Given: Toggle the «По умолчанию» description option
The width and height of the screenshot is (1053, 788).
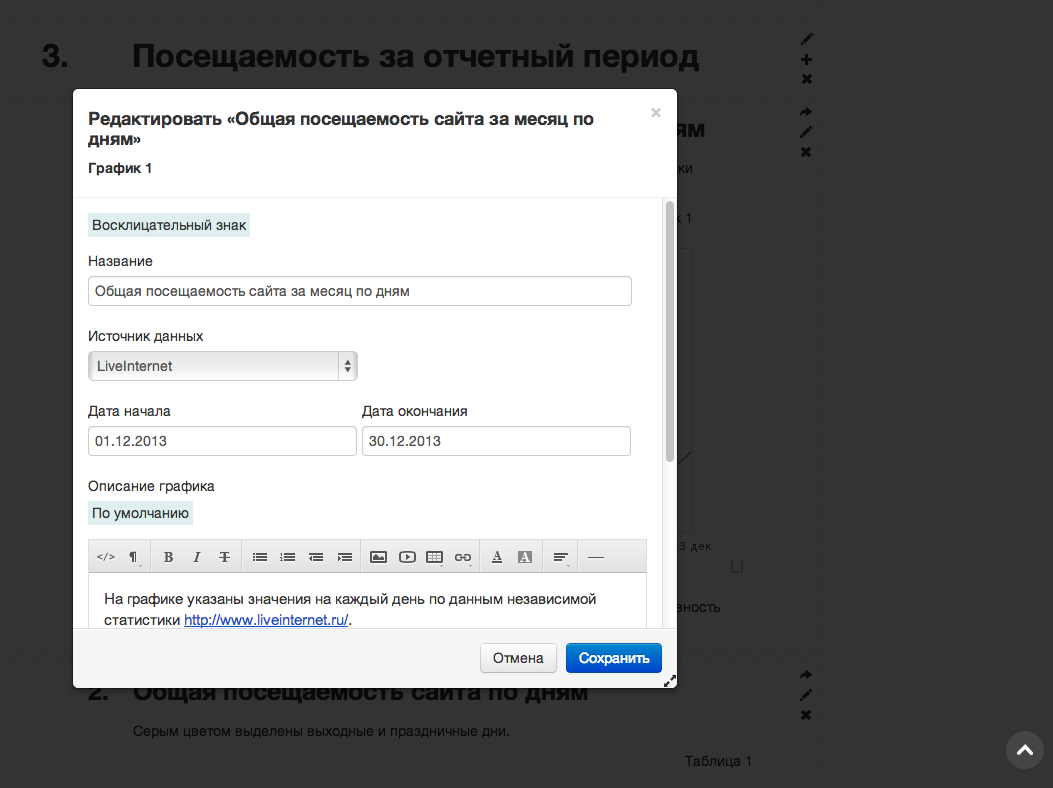Looking at the screenshot, I should tap(140, 514).
